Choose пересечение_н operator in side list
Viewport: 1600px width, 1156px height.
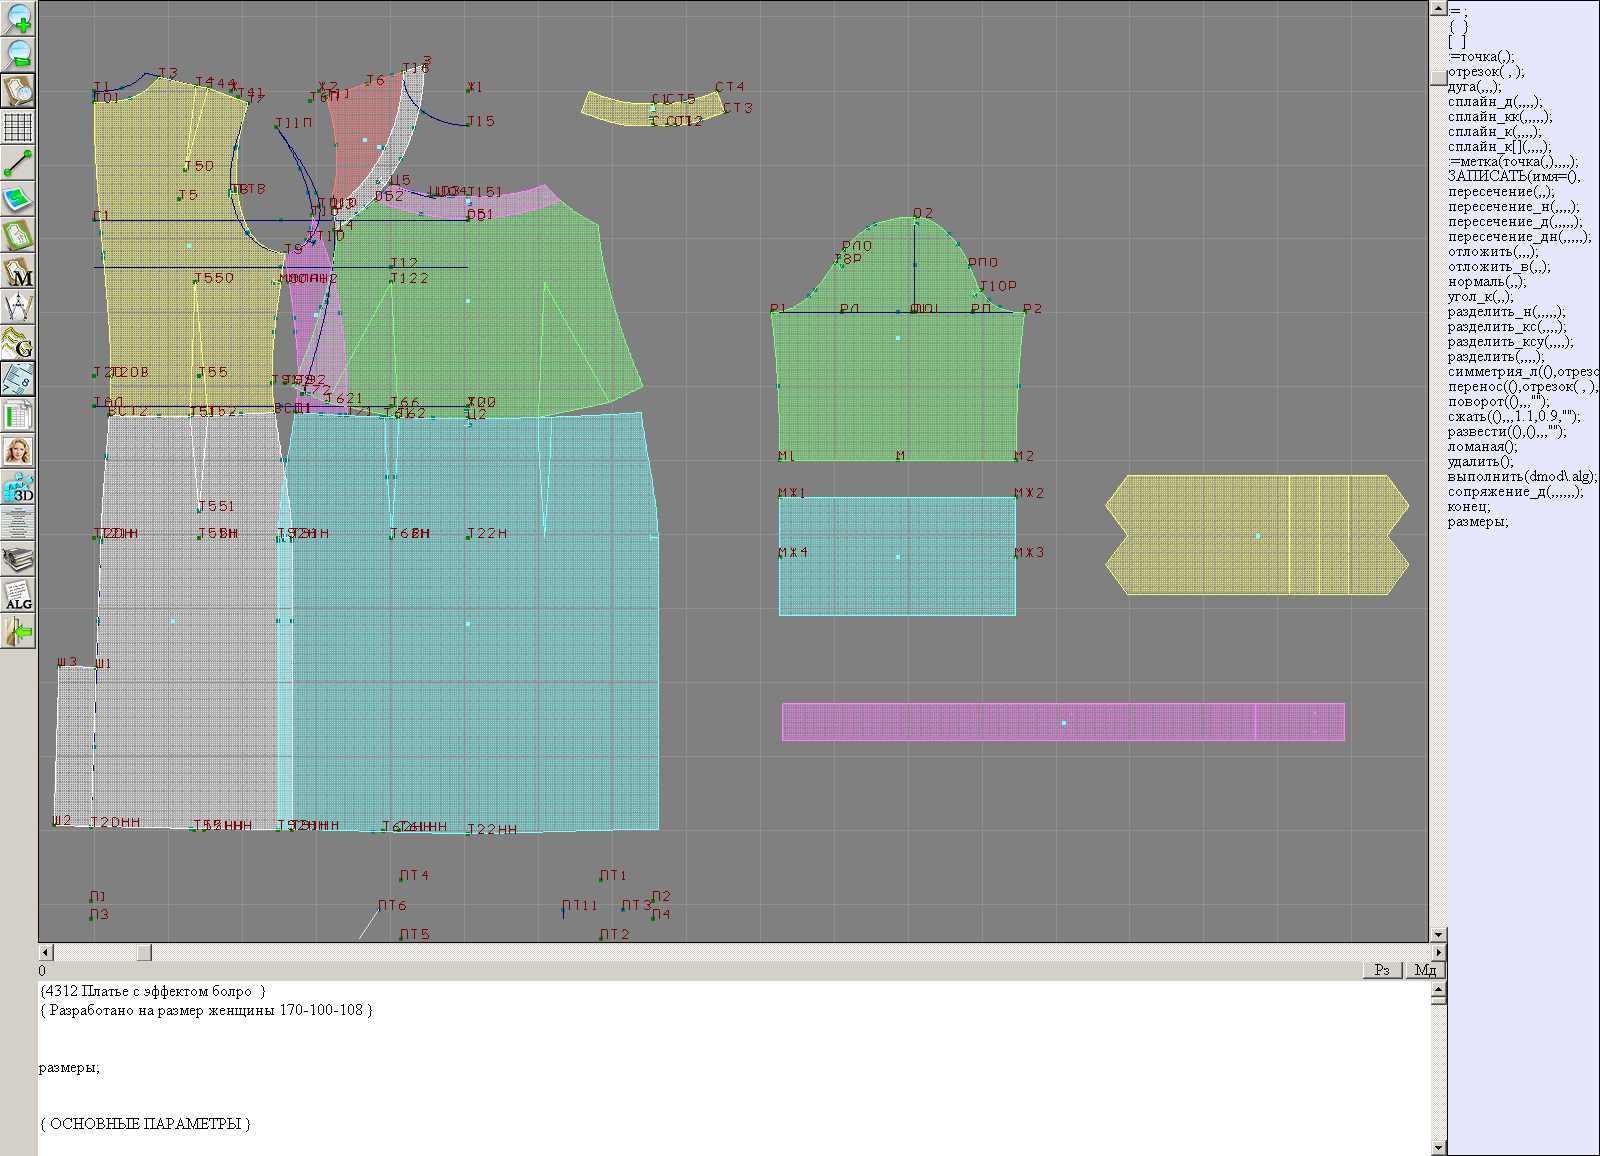(x=1513, y=207)
